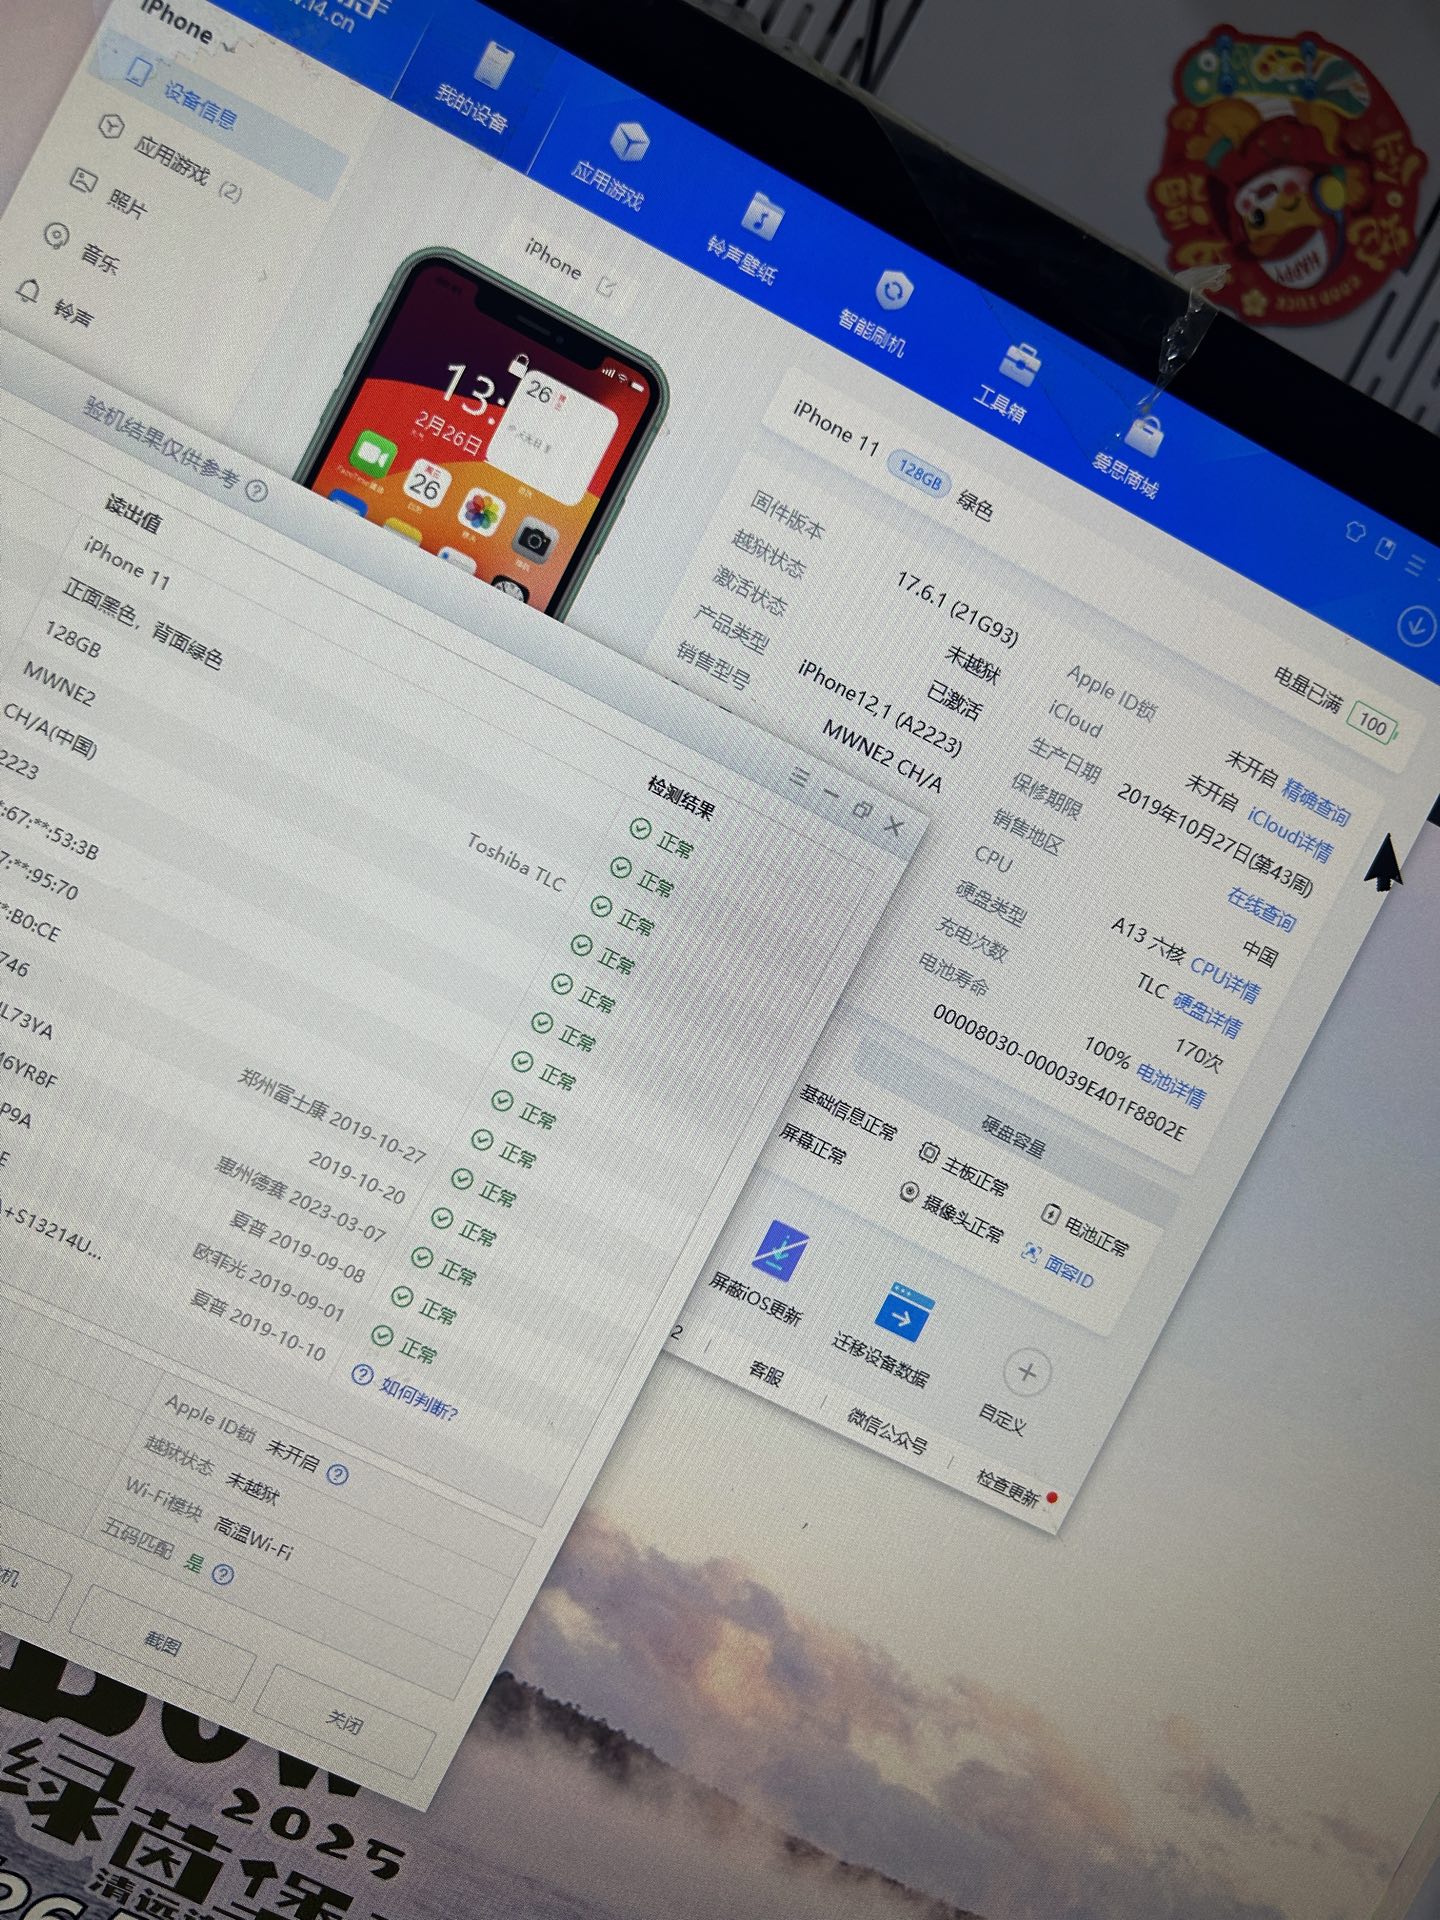Click the 170次 charge count value
Viewport: 1440px width, 1920px height.
coord(1198,1054)
